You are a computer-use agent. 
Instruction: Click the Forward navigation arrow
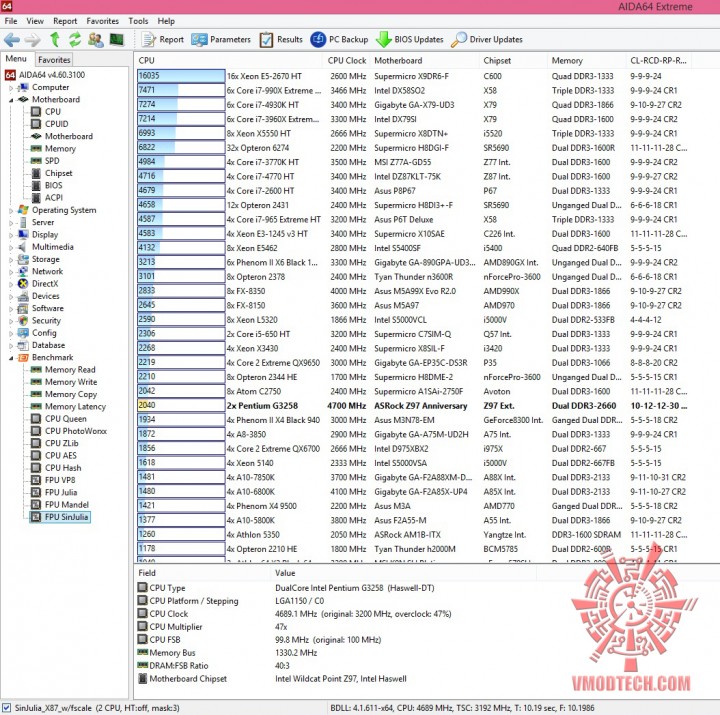[x=32, y=40]
